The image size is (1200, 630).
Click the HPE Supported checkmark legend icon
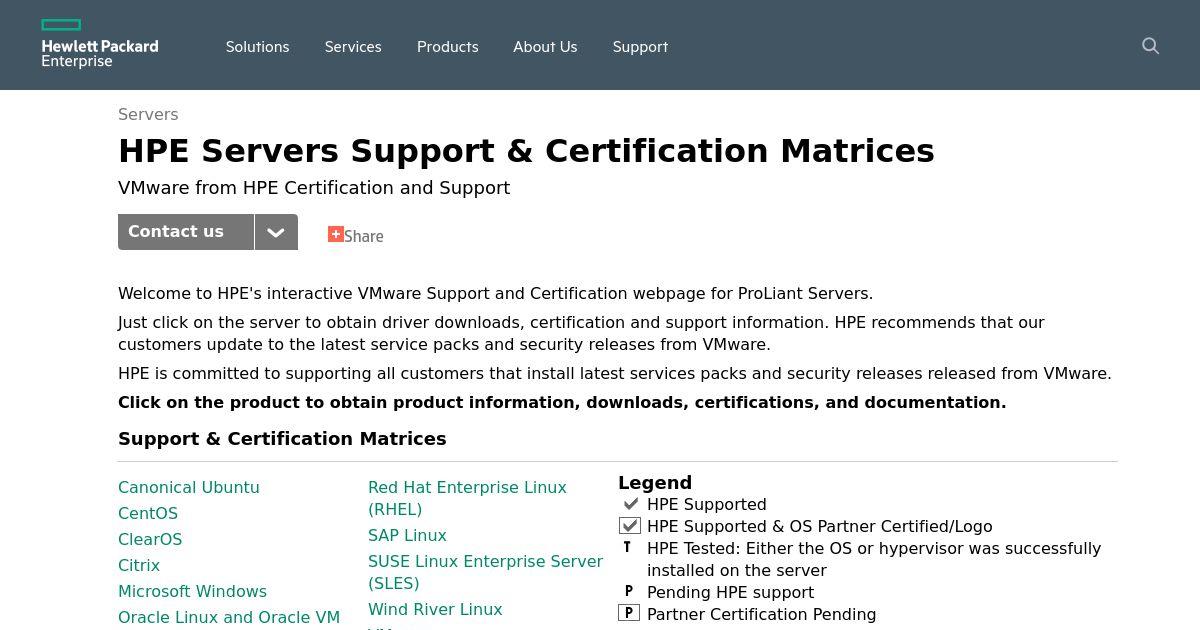click(x=630, y=504)
